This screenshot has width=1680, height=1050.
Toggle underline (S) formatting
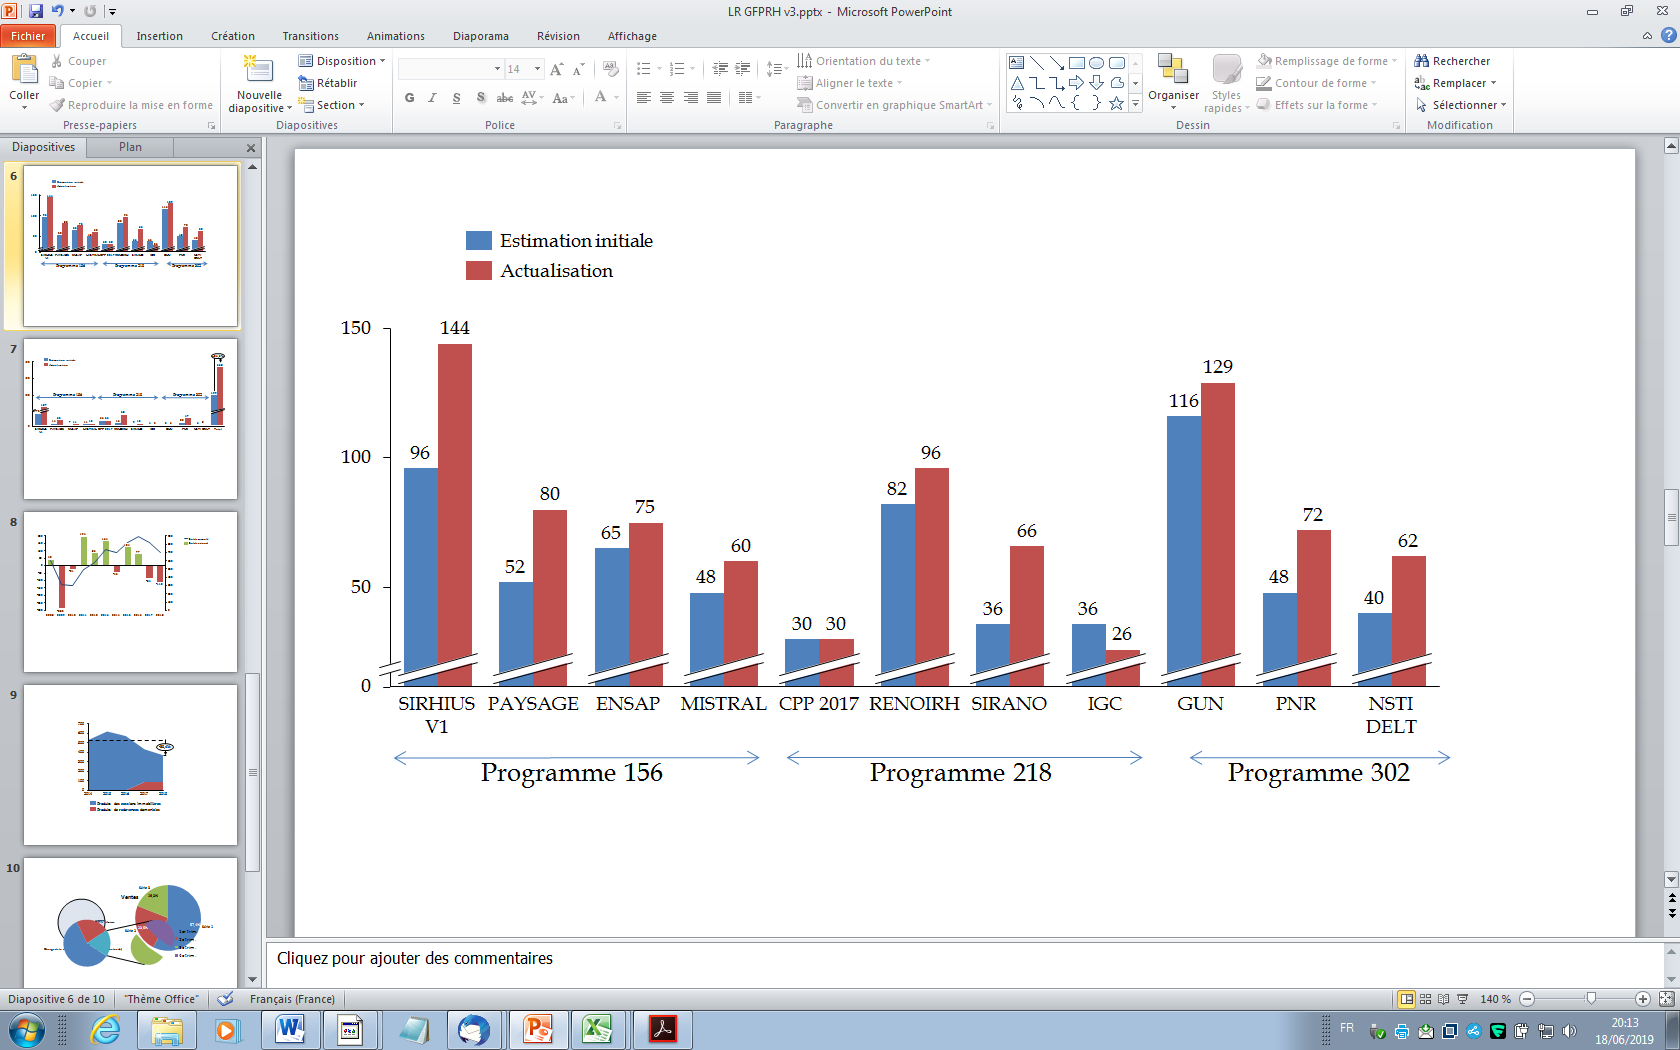coord(456,98)
